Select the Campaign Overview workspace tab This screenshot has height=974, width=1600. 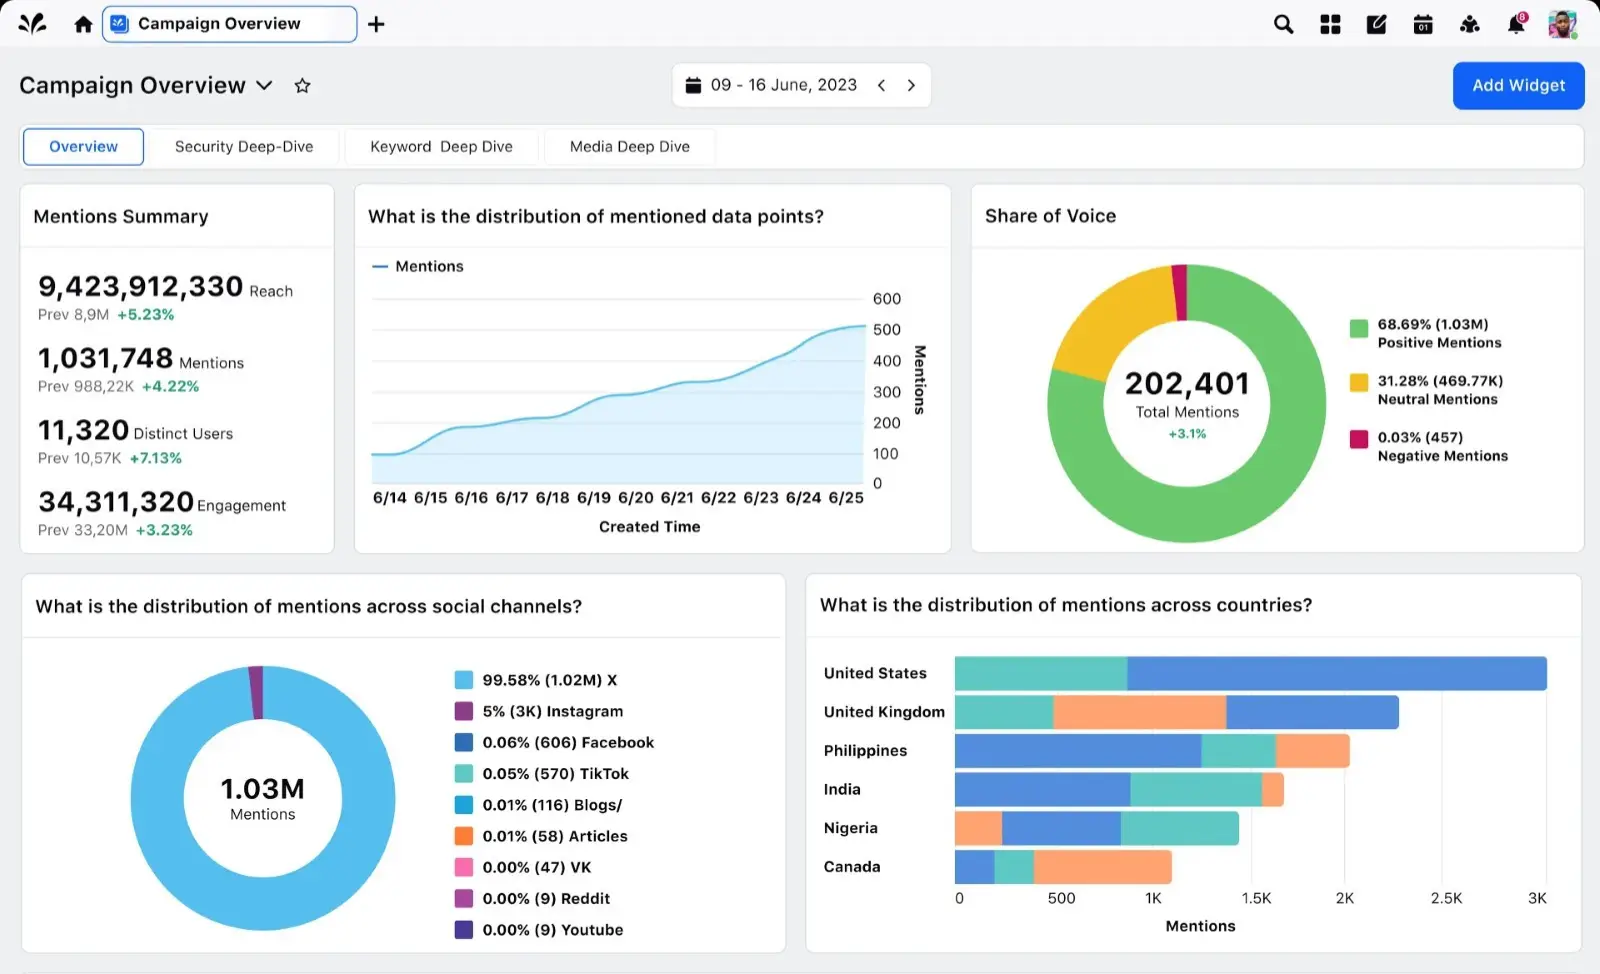pos(229,24)
